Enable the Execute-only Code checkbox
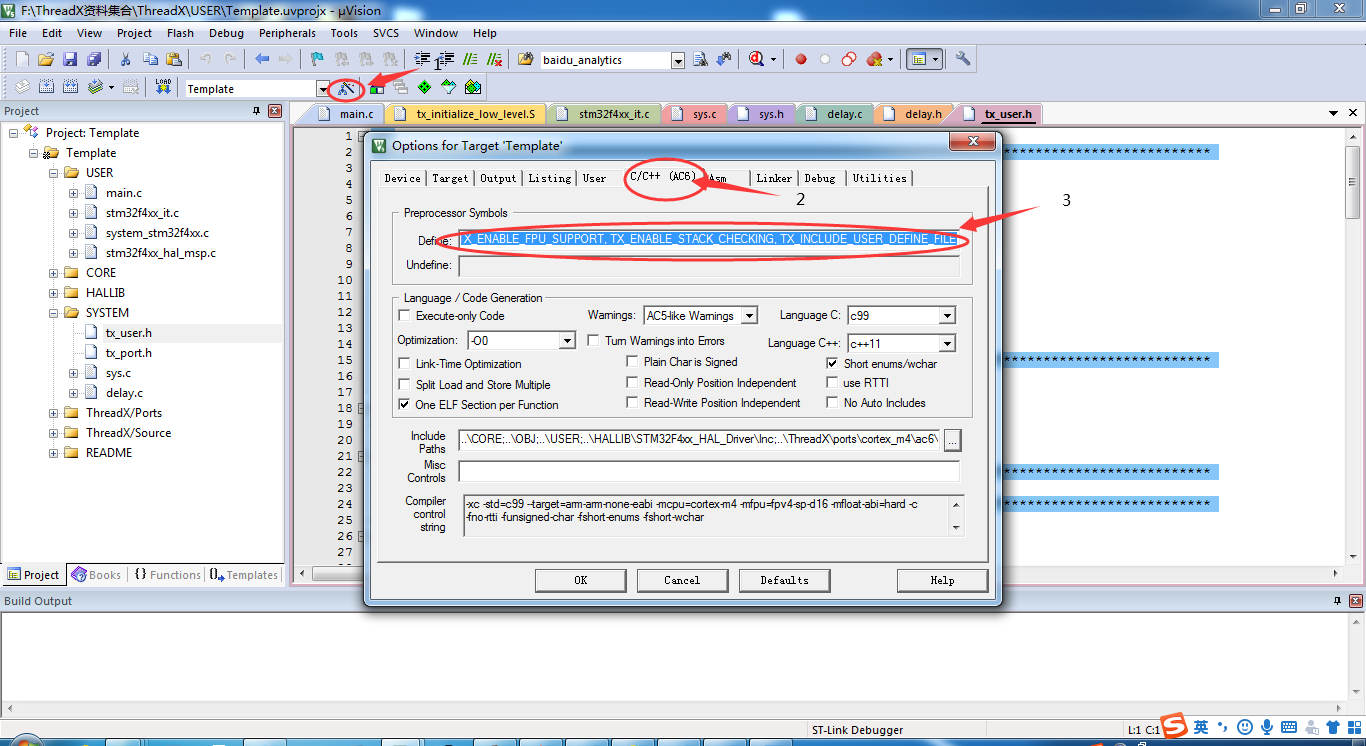Image resolution: width=1366 pixels, height=746 pixels. click(x=405, y=316)
